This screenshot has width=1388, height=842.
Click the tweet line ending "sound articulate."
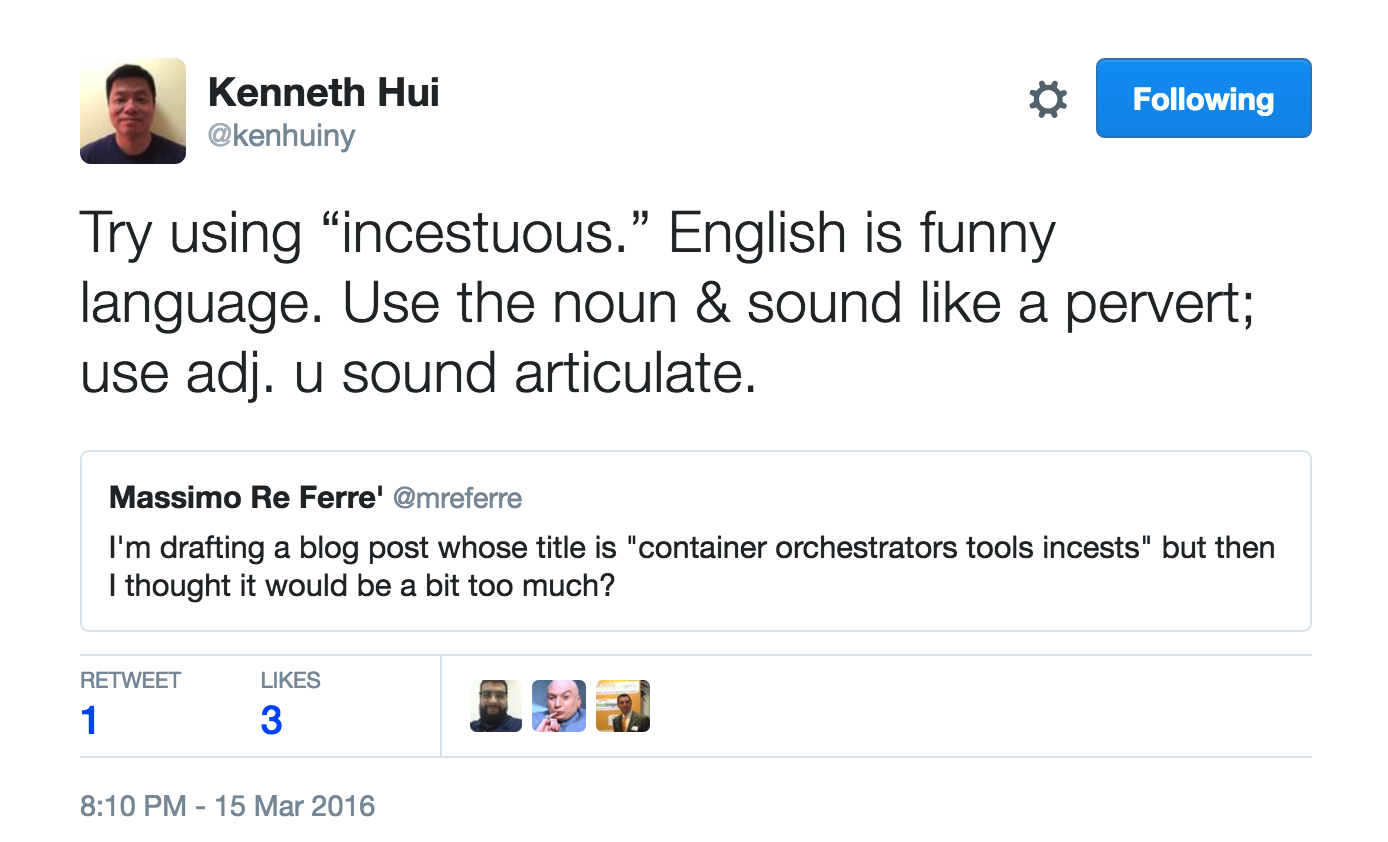coord(418,373)
